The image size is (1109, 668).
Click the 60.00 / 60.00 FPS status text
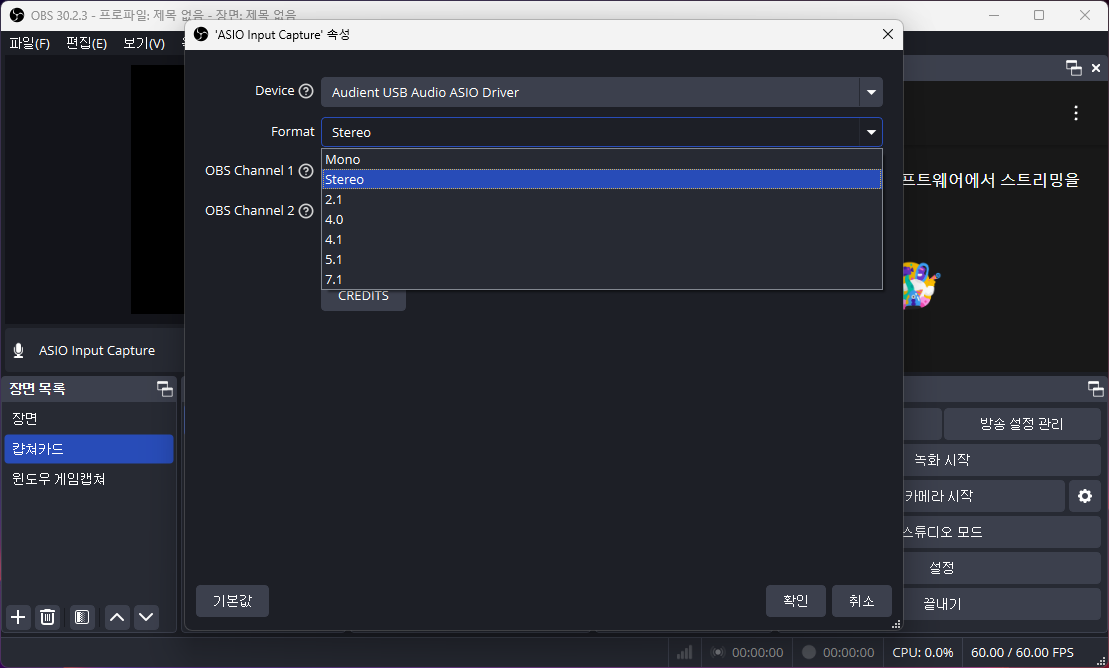(x=1022, y=652)
